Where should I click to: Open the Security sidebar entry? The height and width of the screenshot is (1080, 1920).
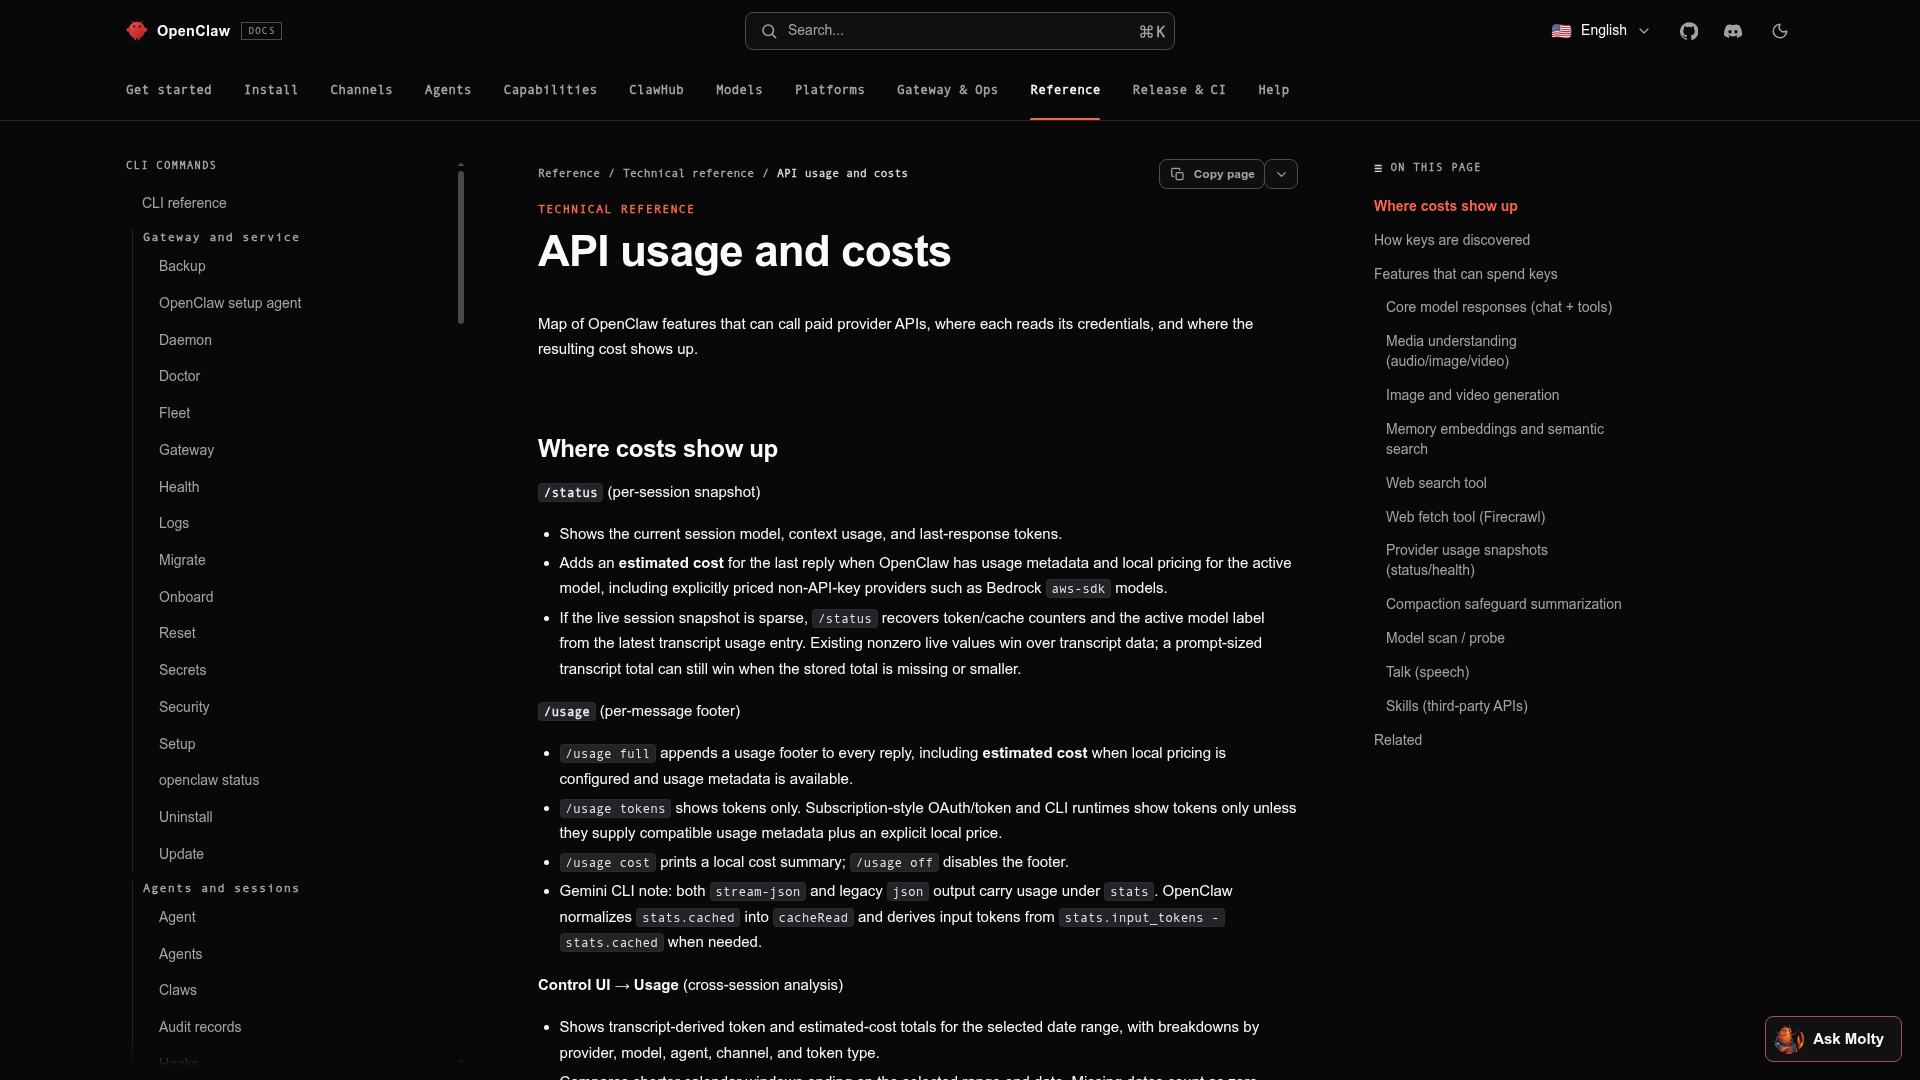[x=184, y=707]
